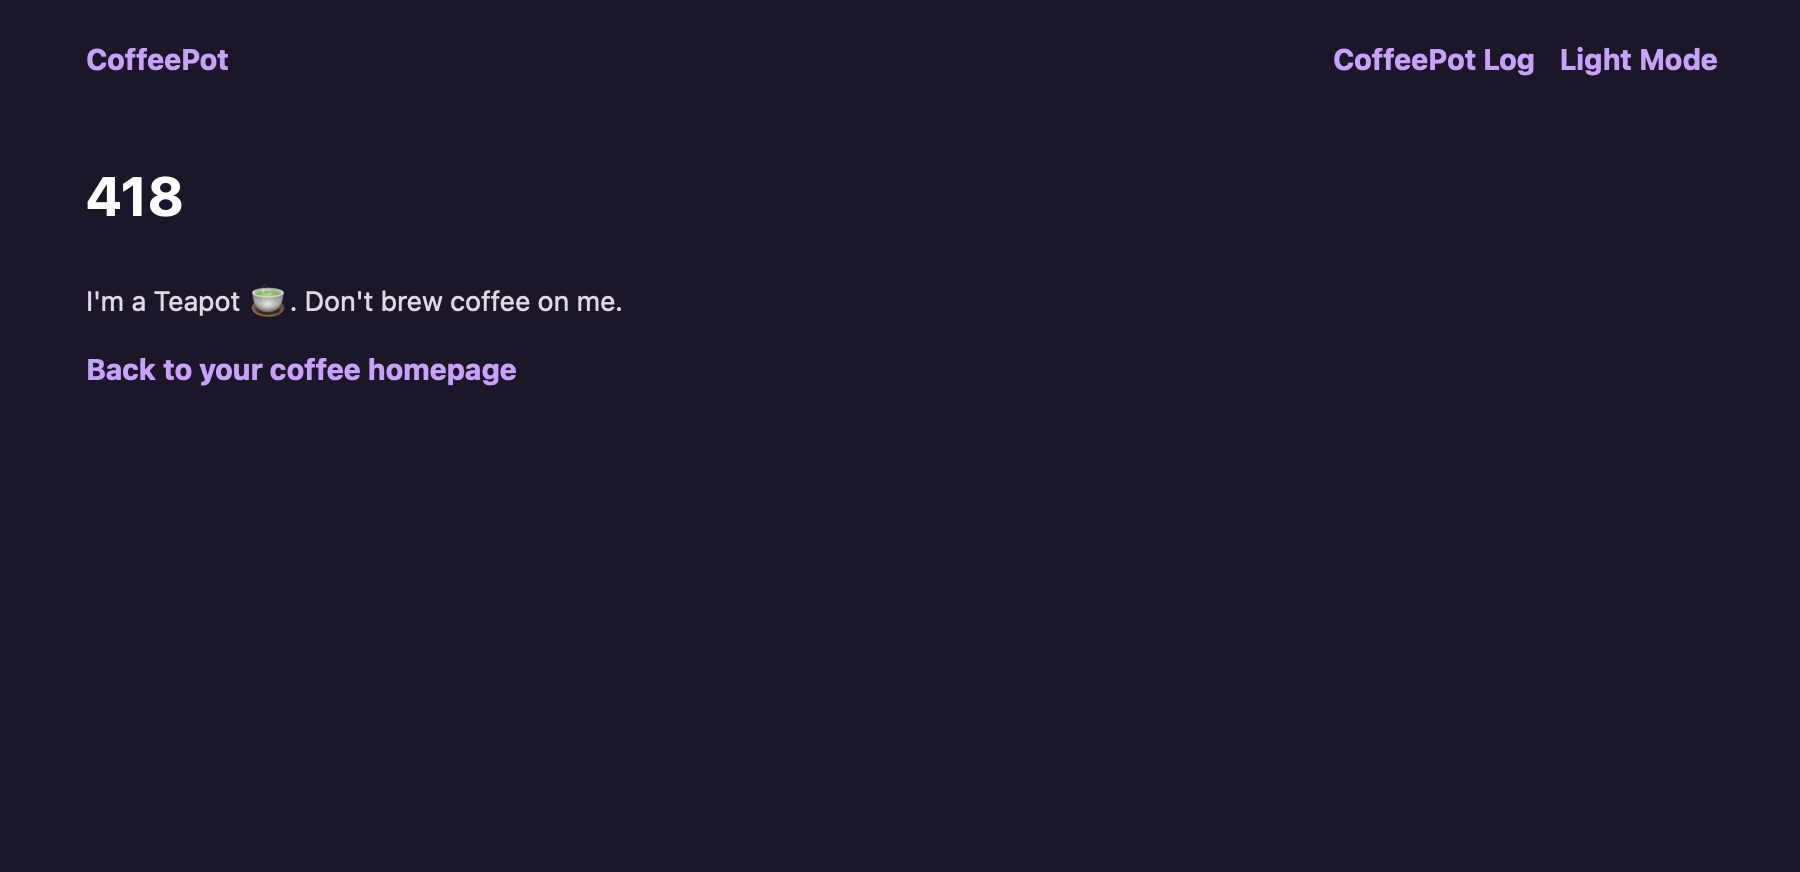Click the digit 8 in the 418 heading
This screenshot has width=1800, height=872.
point(165,197)
